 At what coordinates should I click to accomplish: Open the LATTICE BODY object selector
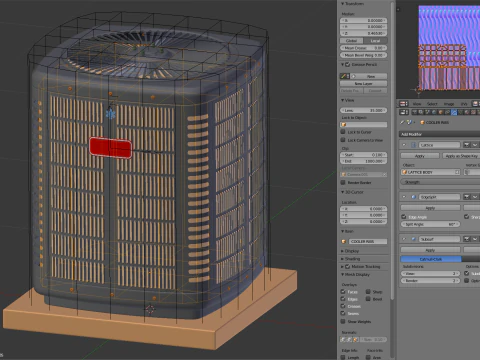(x=431, y=172)
